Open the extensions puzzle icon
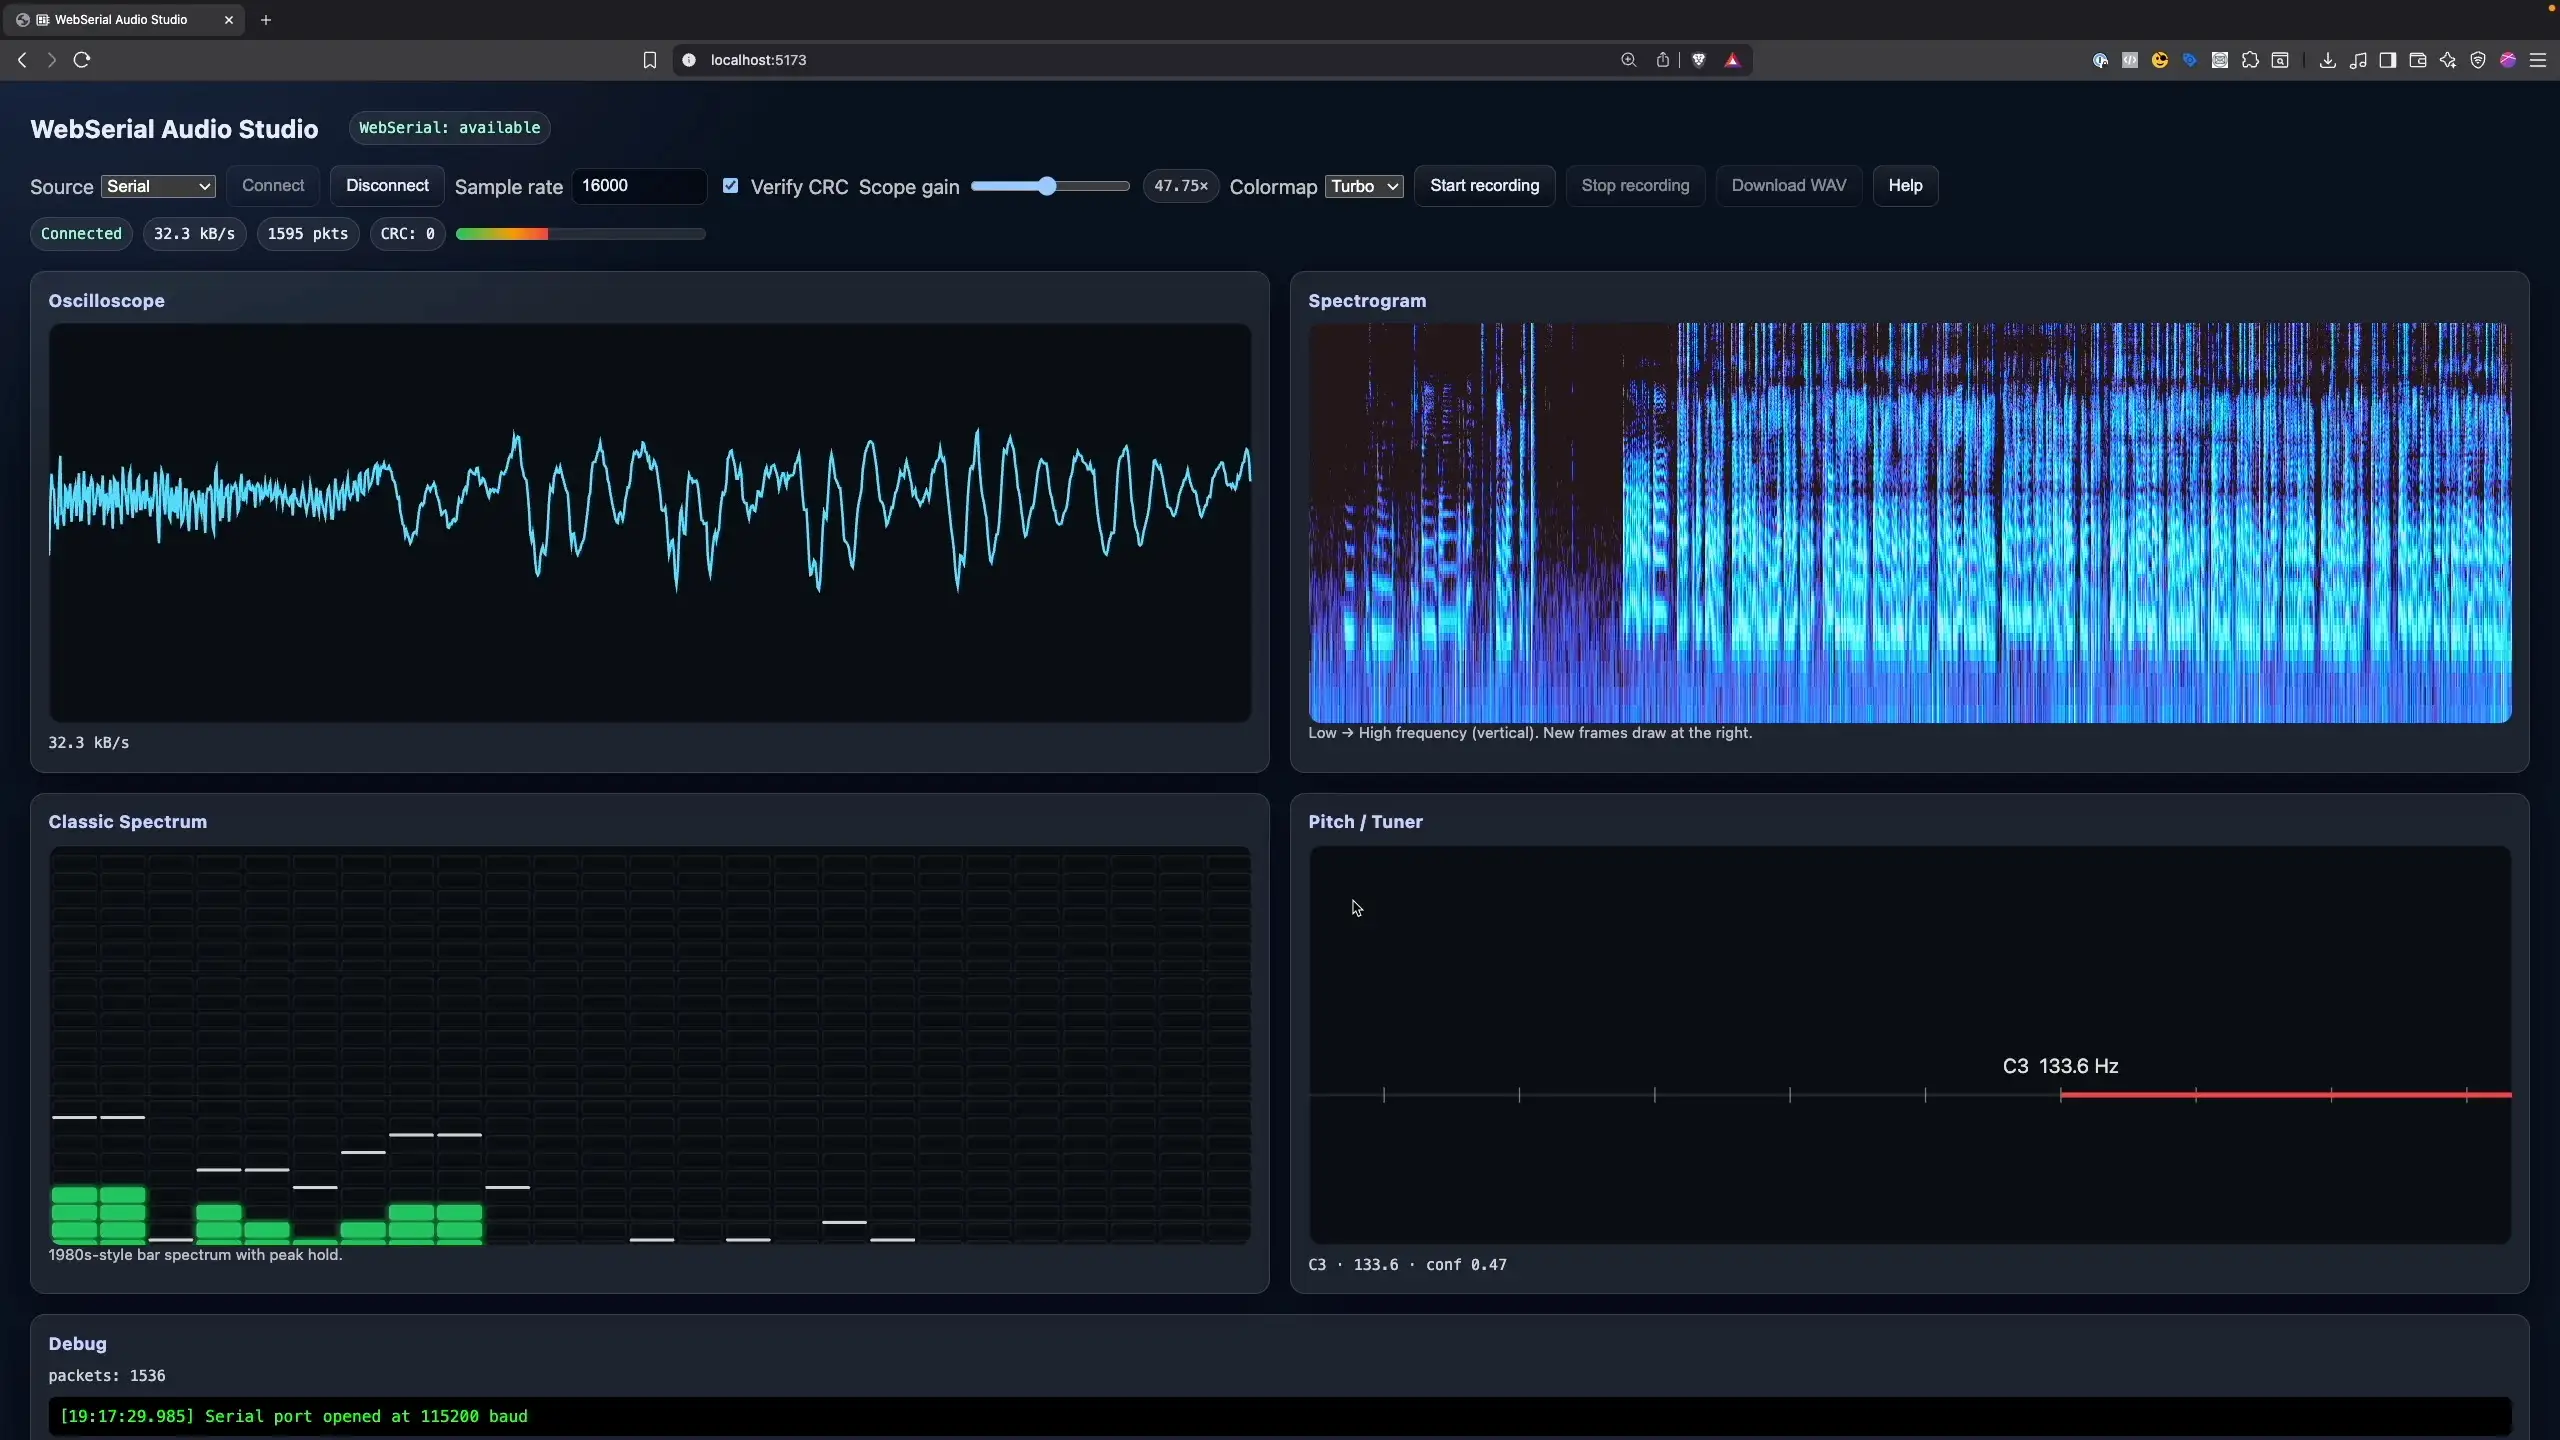 (2251, 60)
